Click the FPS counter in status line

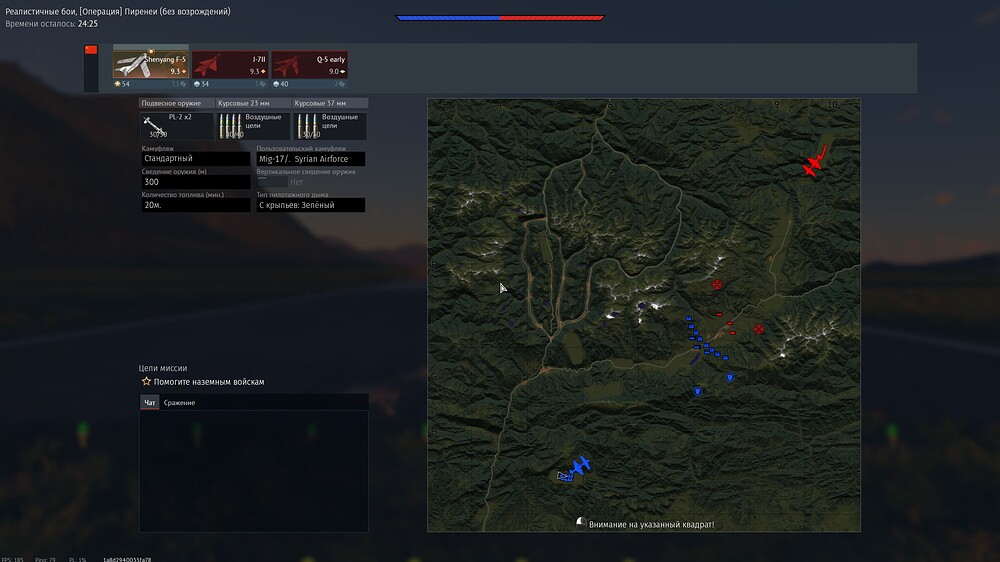tap(13, 559)
